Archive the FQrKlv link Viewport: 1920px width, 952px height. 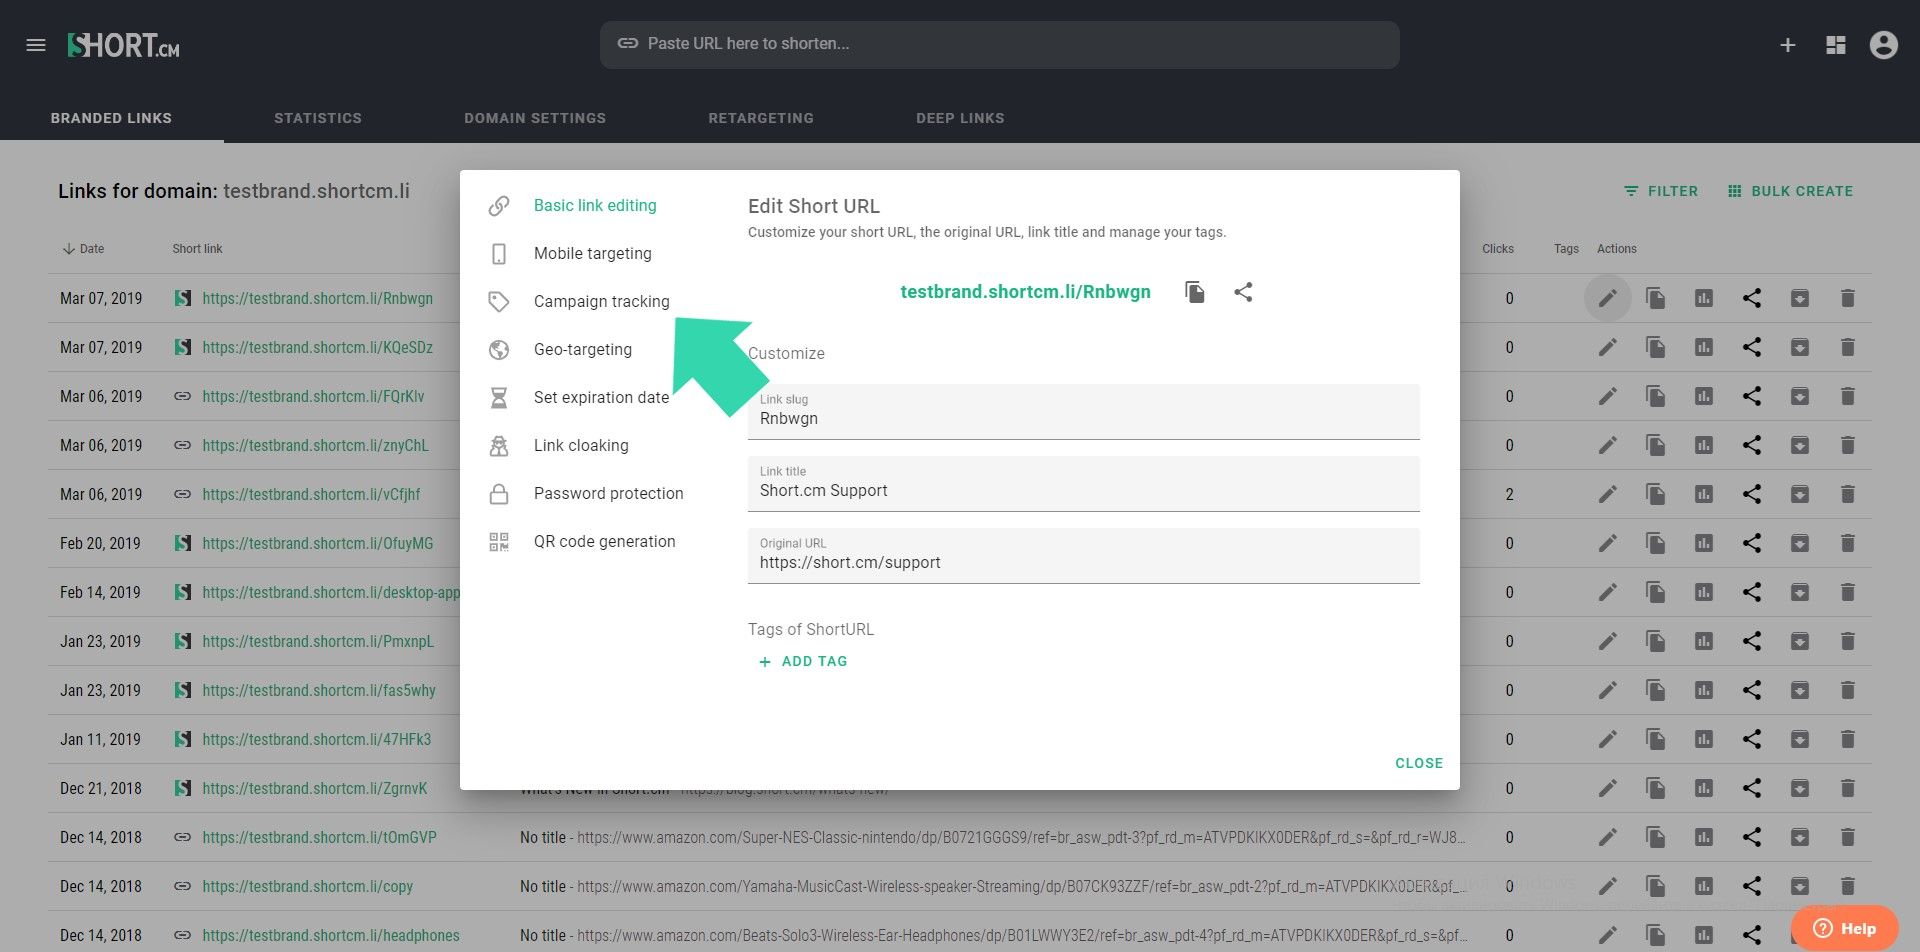tap(1800, 396)
